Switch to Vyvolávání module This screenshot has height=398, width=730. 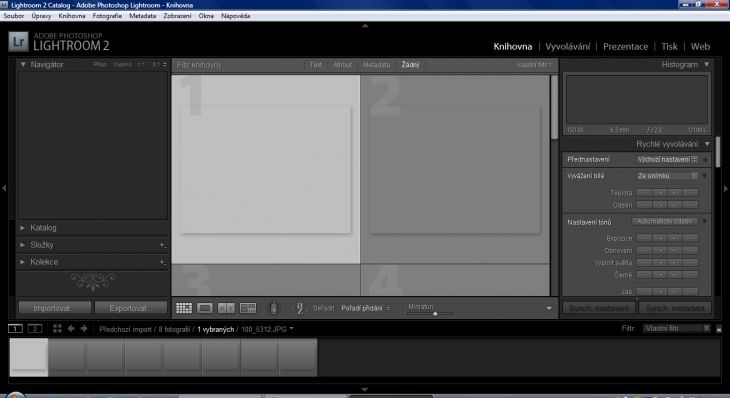pos(568,47)
